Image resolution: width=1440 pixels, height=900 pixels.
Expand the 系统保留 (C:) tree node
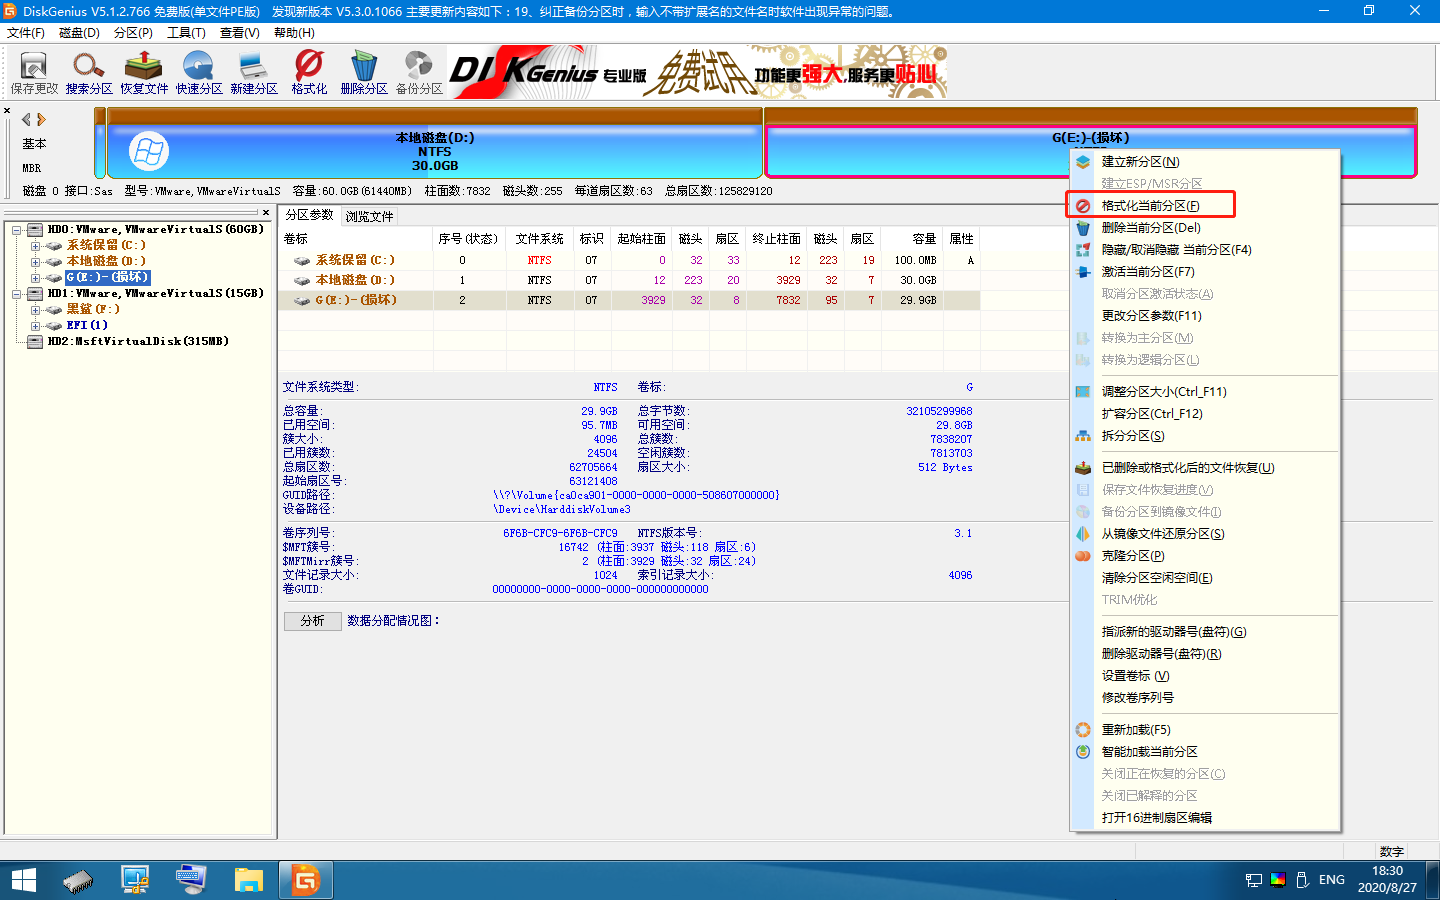tap(35, 245)
